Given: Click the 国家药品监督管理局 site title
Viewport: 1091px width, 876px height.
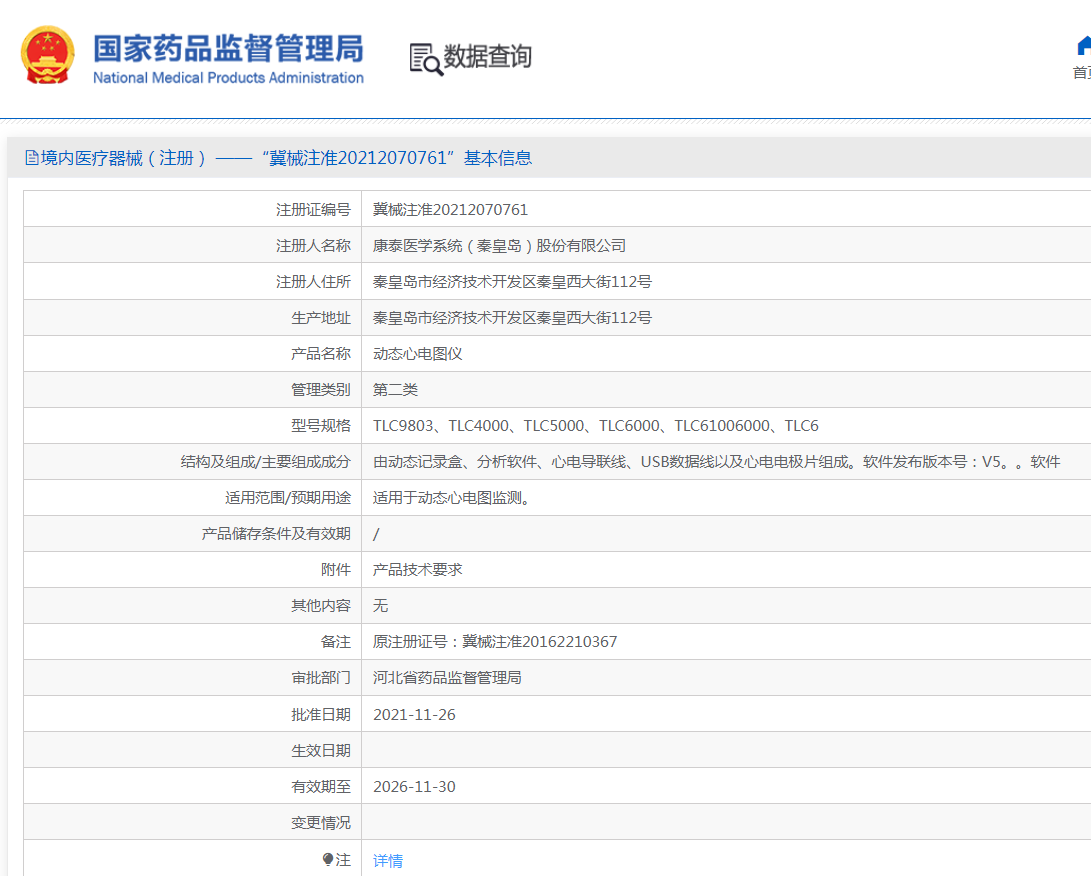Looking at the screenshot, I should pyautogui.click(x=228, y=47).
